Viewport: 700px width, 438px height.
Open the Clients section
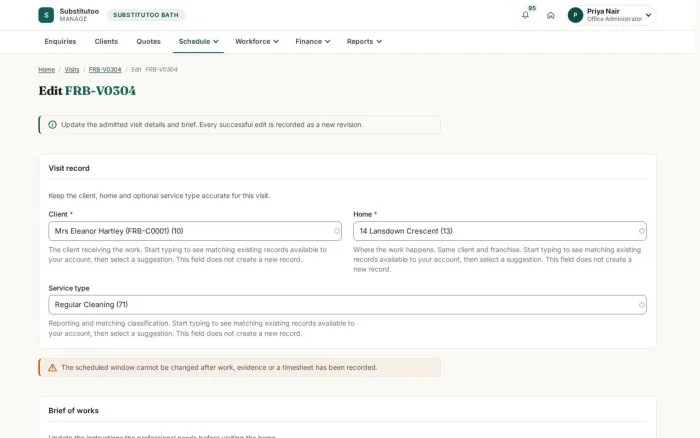click(x=106, y=42)
